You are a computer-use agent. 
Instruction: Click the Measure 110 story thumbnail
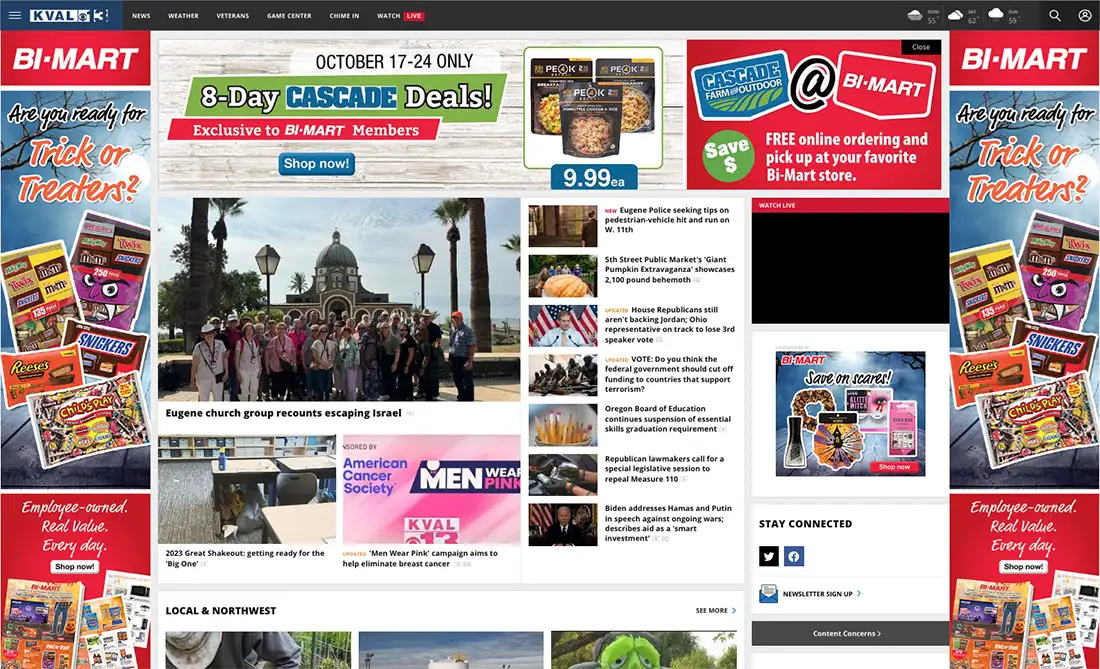point(563,475)
